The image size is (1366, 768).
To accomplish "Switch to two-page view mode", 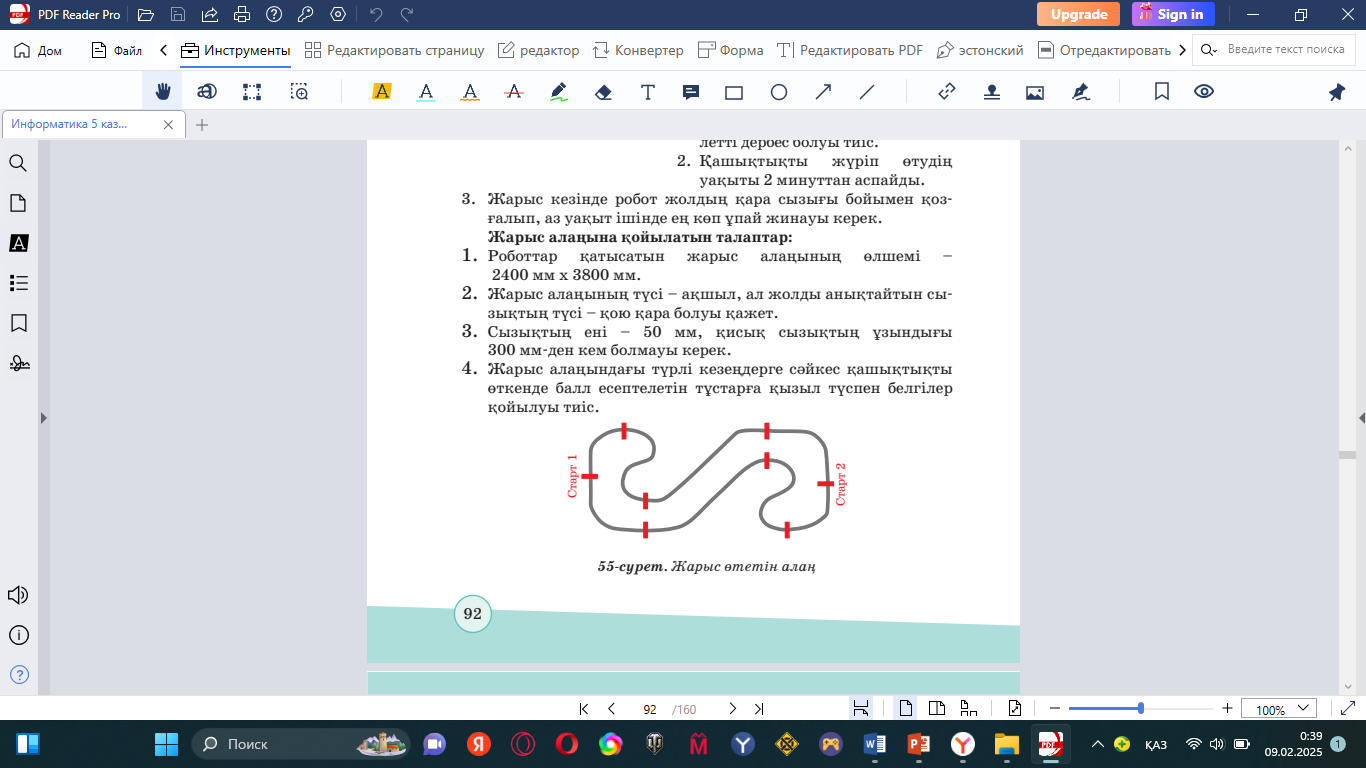I will 937,709.
